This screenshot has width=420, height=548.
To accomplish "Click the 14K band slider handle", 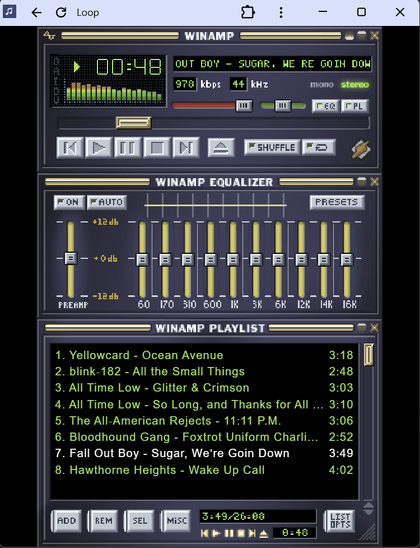I will tap(324, 260).
